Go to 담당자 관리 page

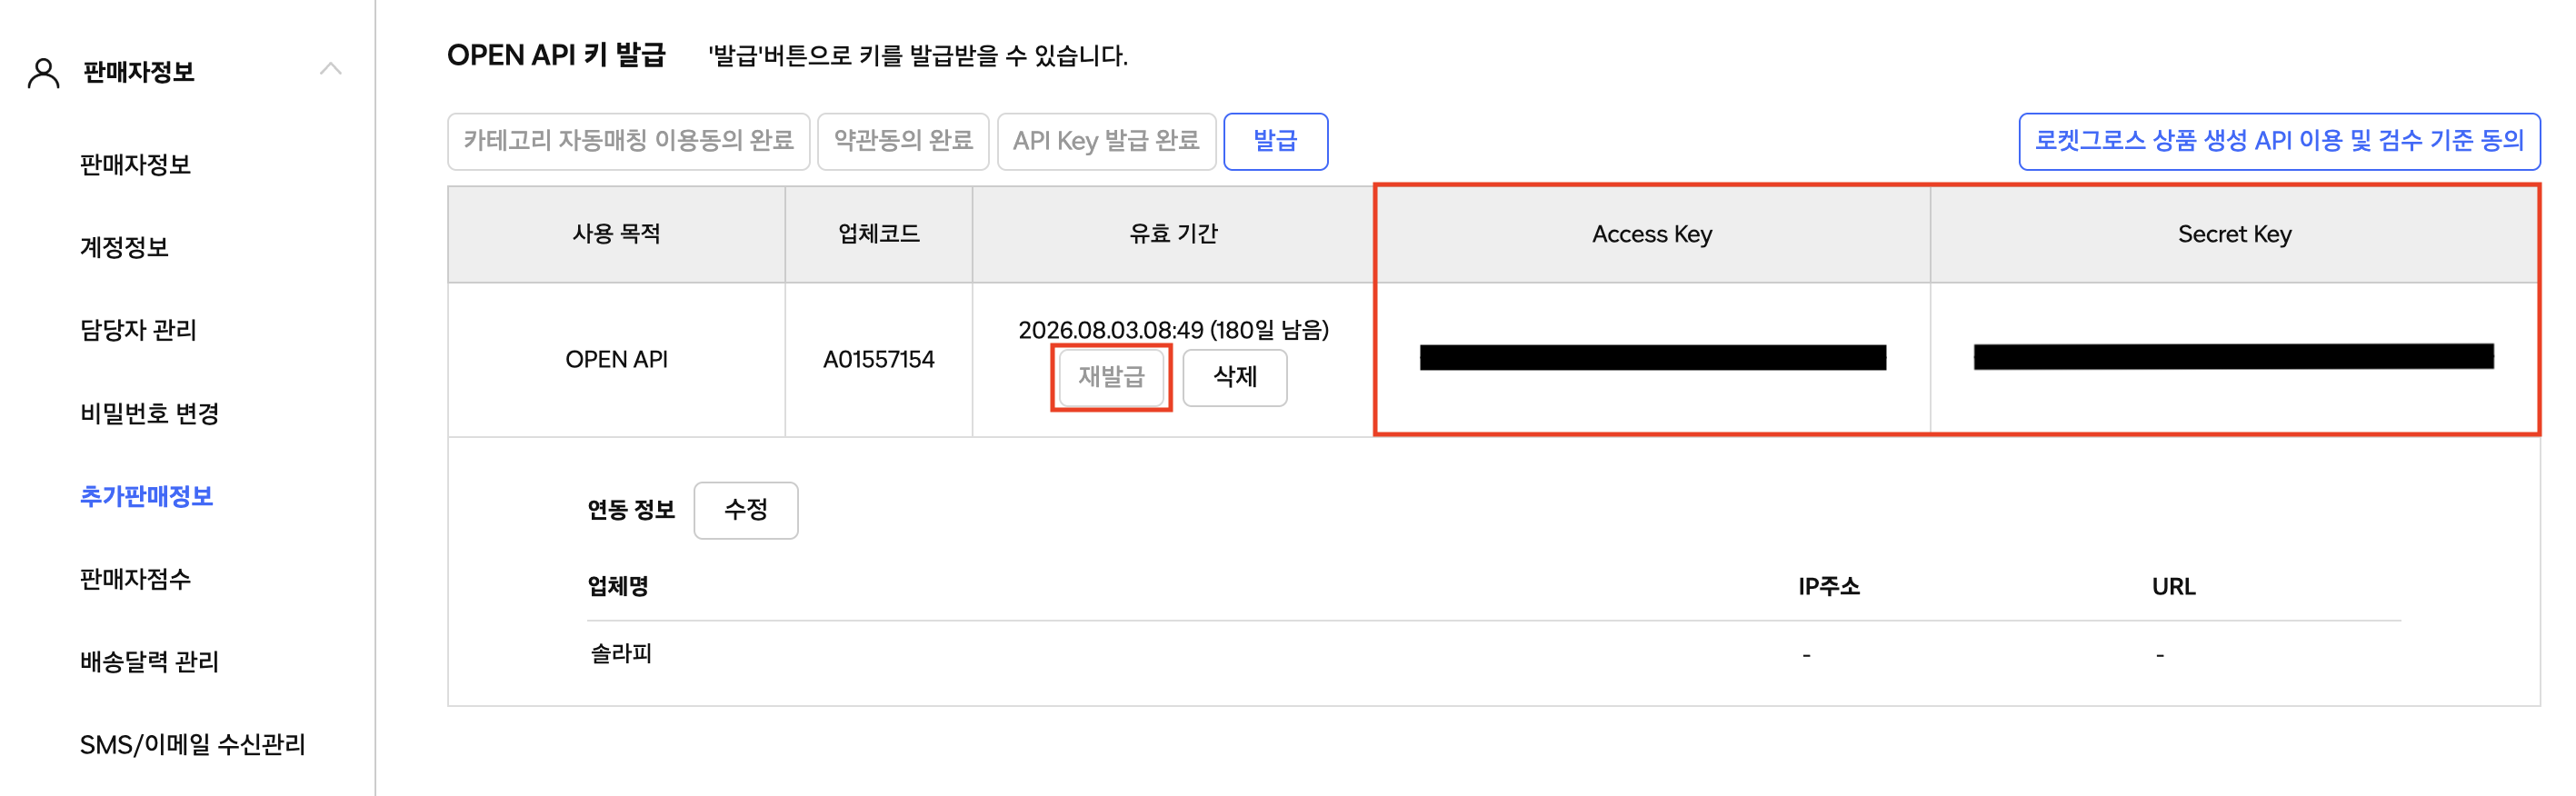(138, 330)
